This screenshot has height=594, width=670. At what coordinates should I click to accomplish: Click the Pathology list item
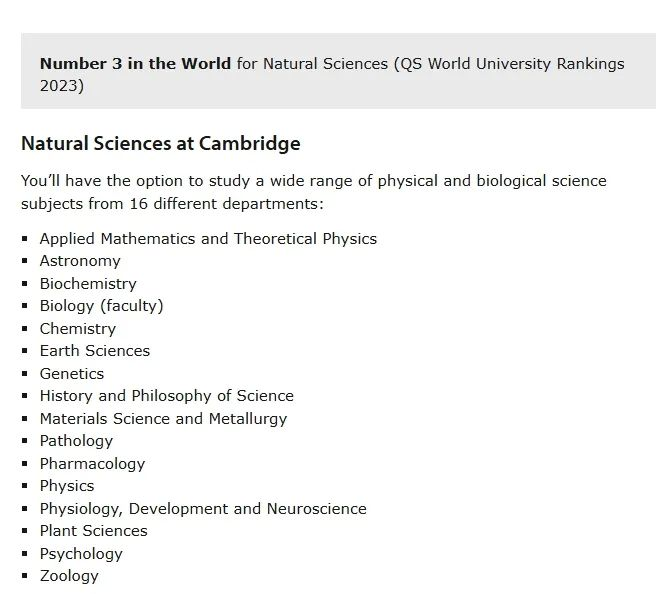pos(76,441)
